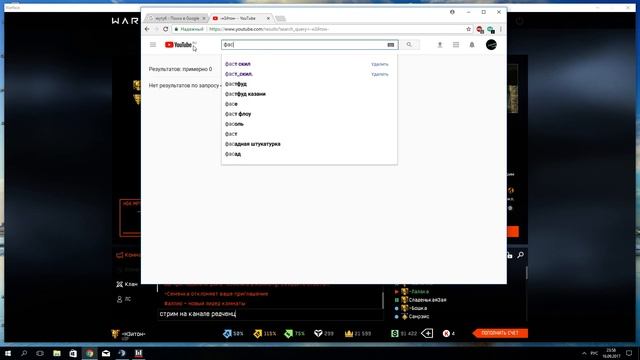The image size is (640, 360).
Task: Choose suggestion "фастфуд"
Action: (x=236, y=84)
